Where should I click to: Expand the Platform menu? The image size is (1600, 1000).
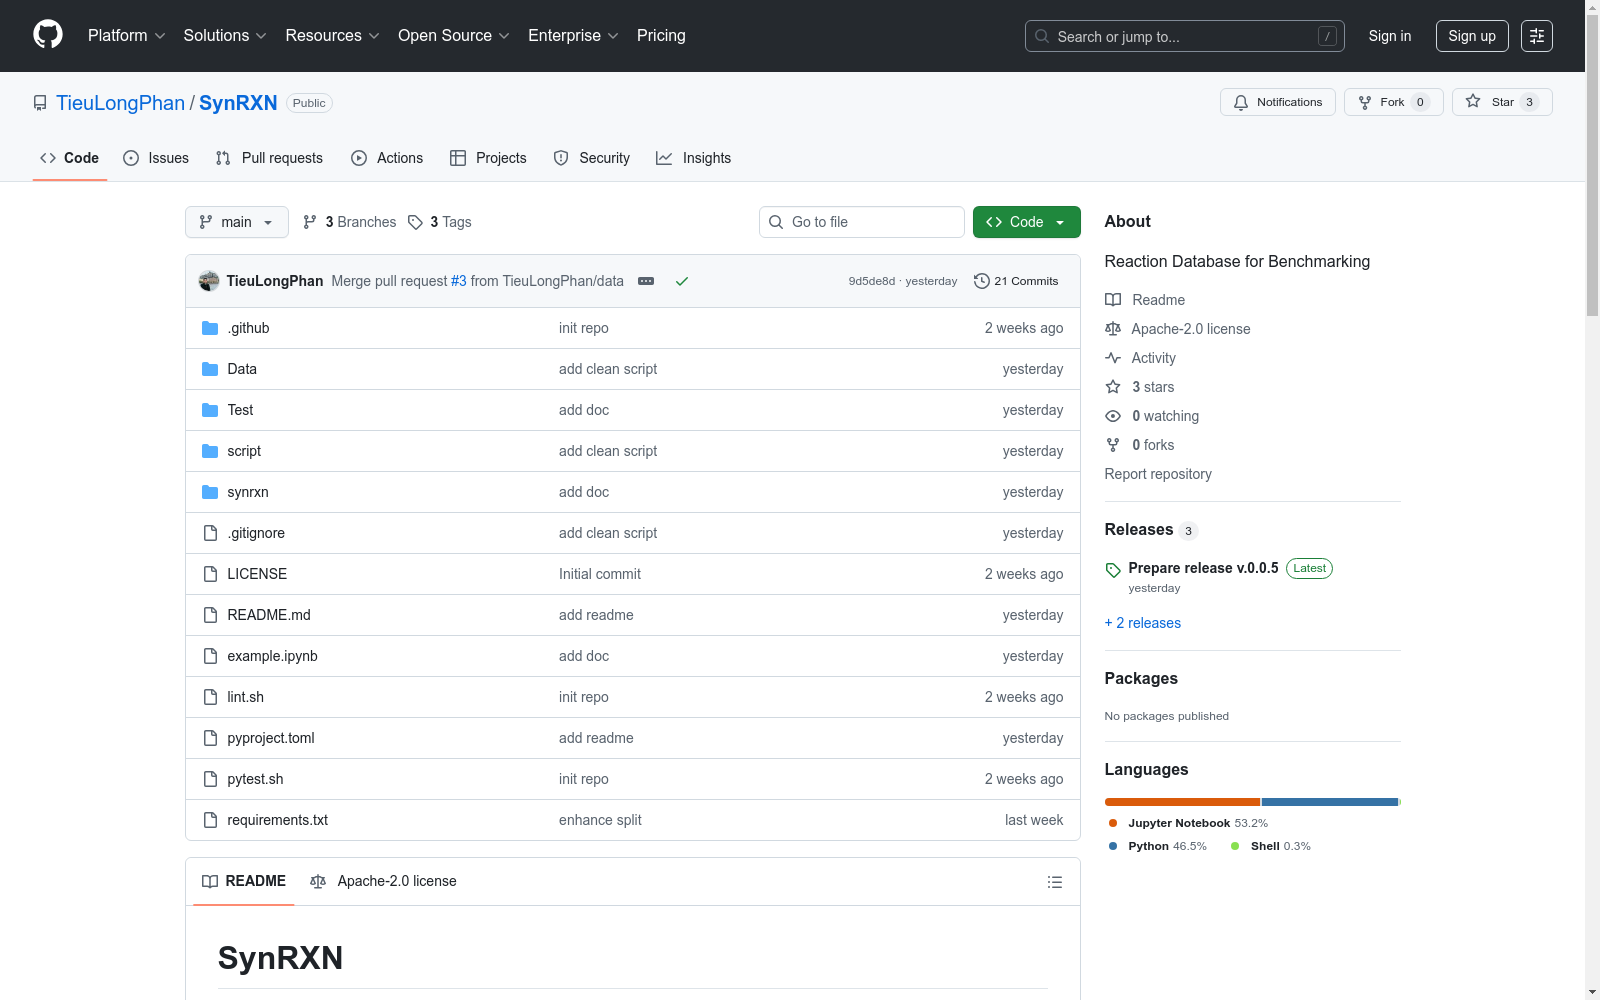pos(126,36)
